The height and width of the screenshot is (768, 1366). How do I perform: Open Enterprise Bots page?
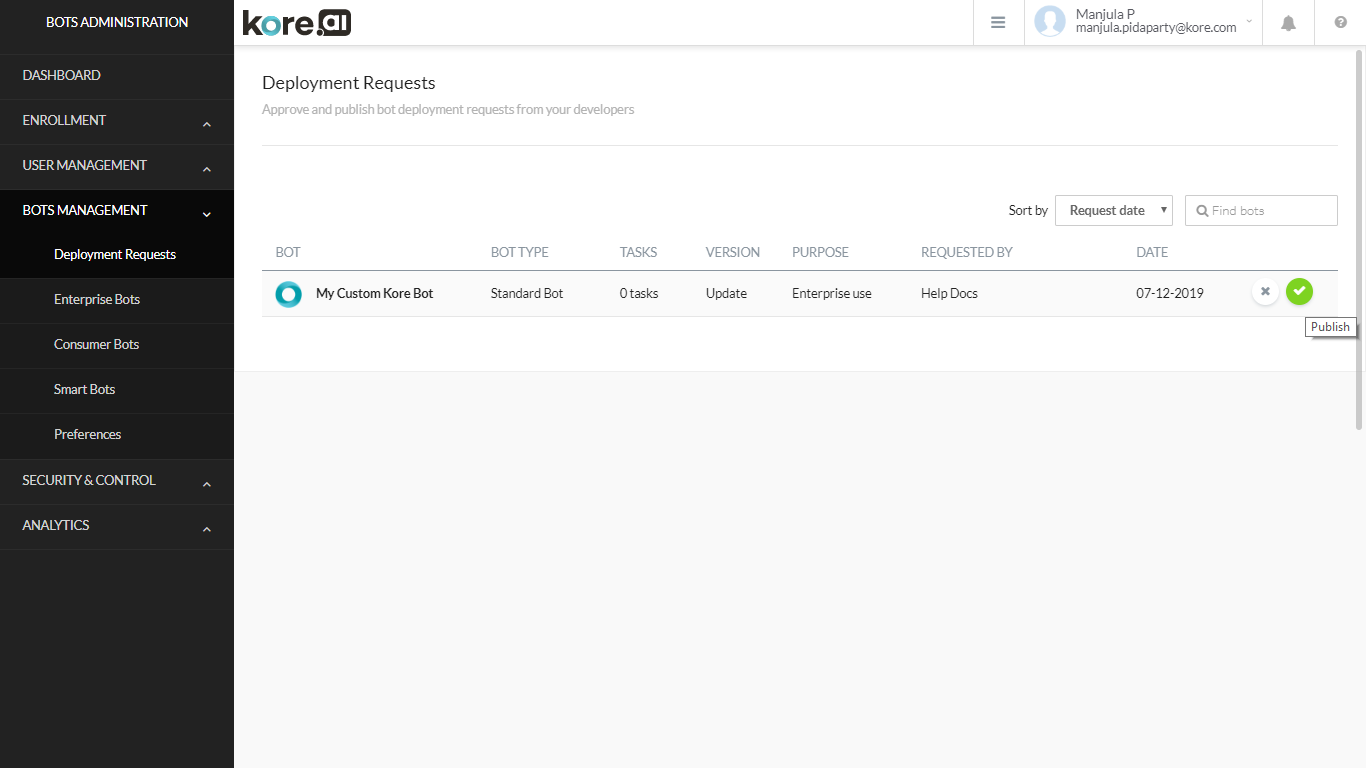(x=97, y=300)
